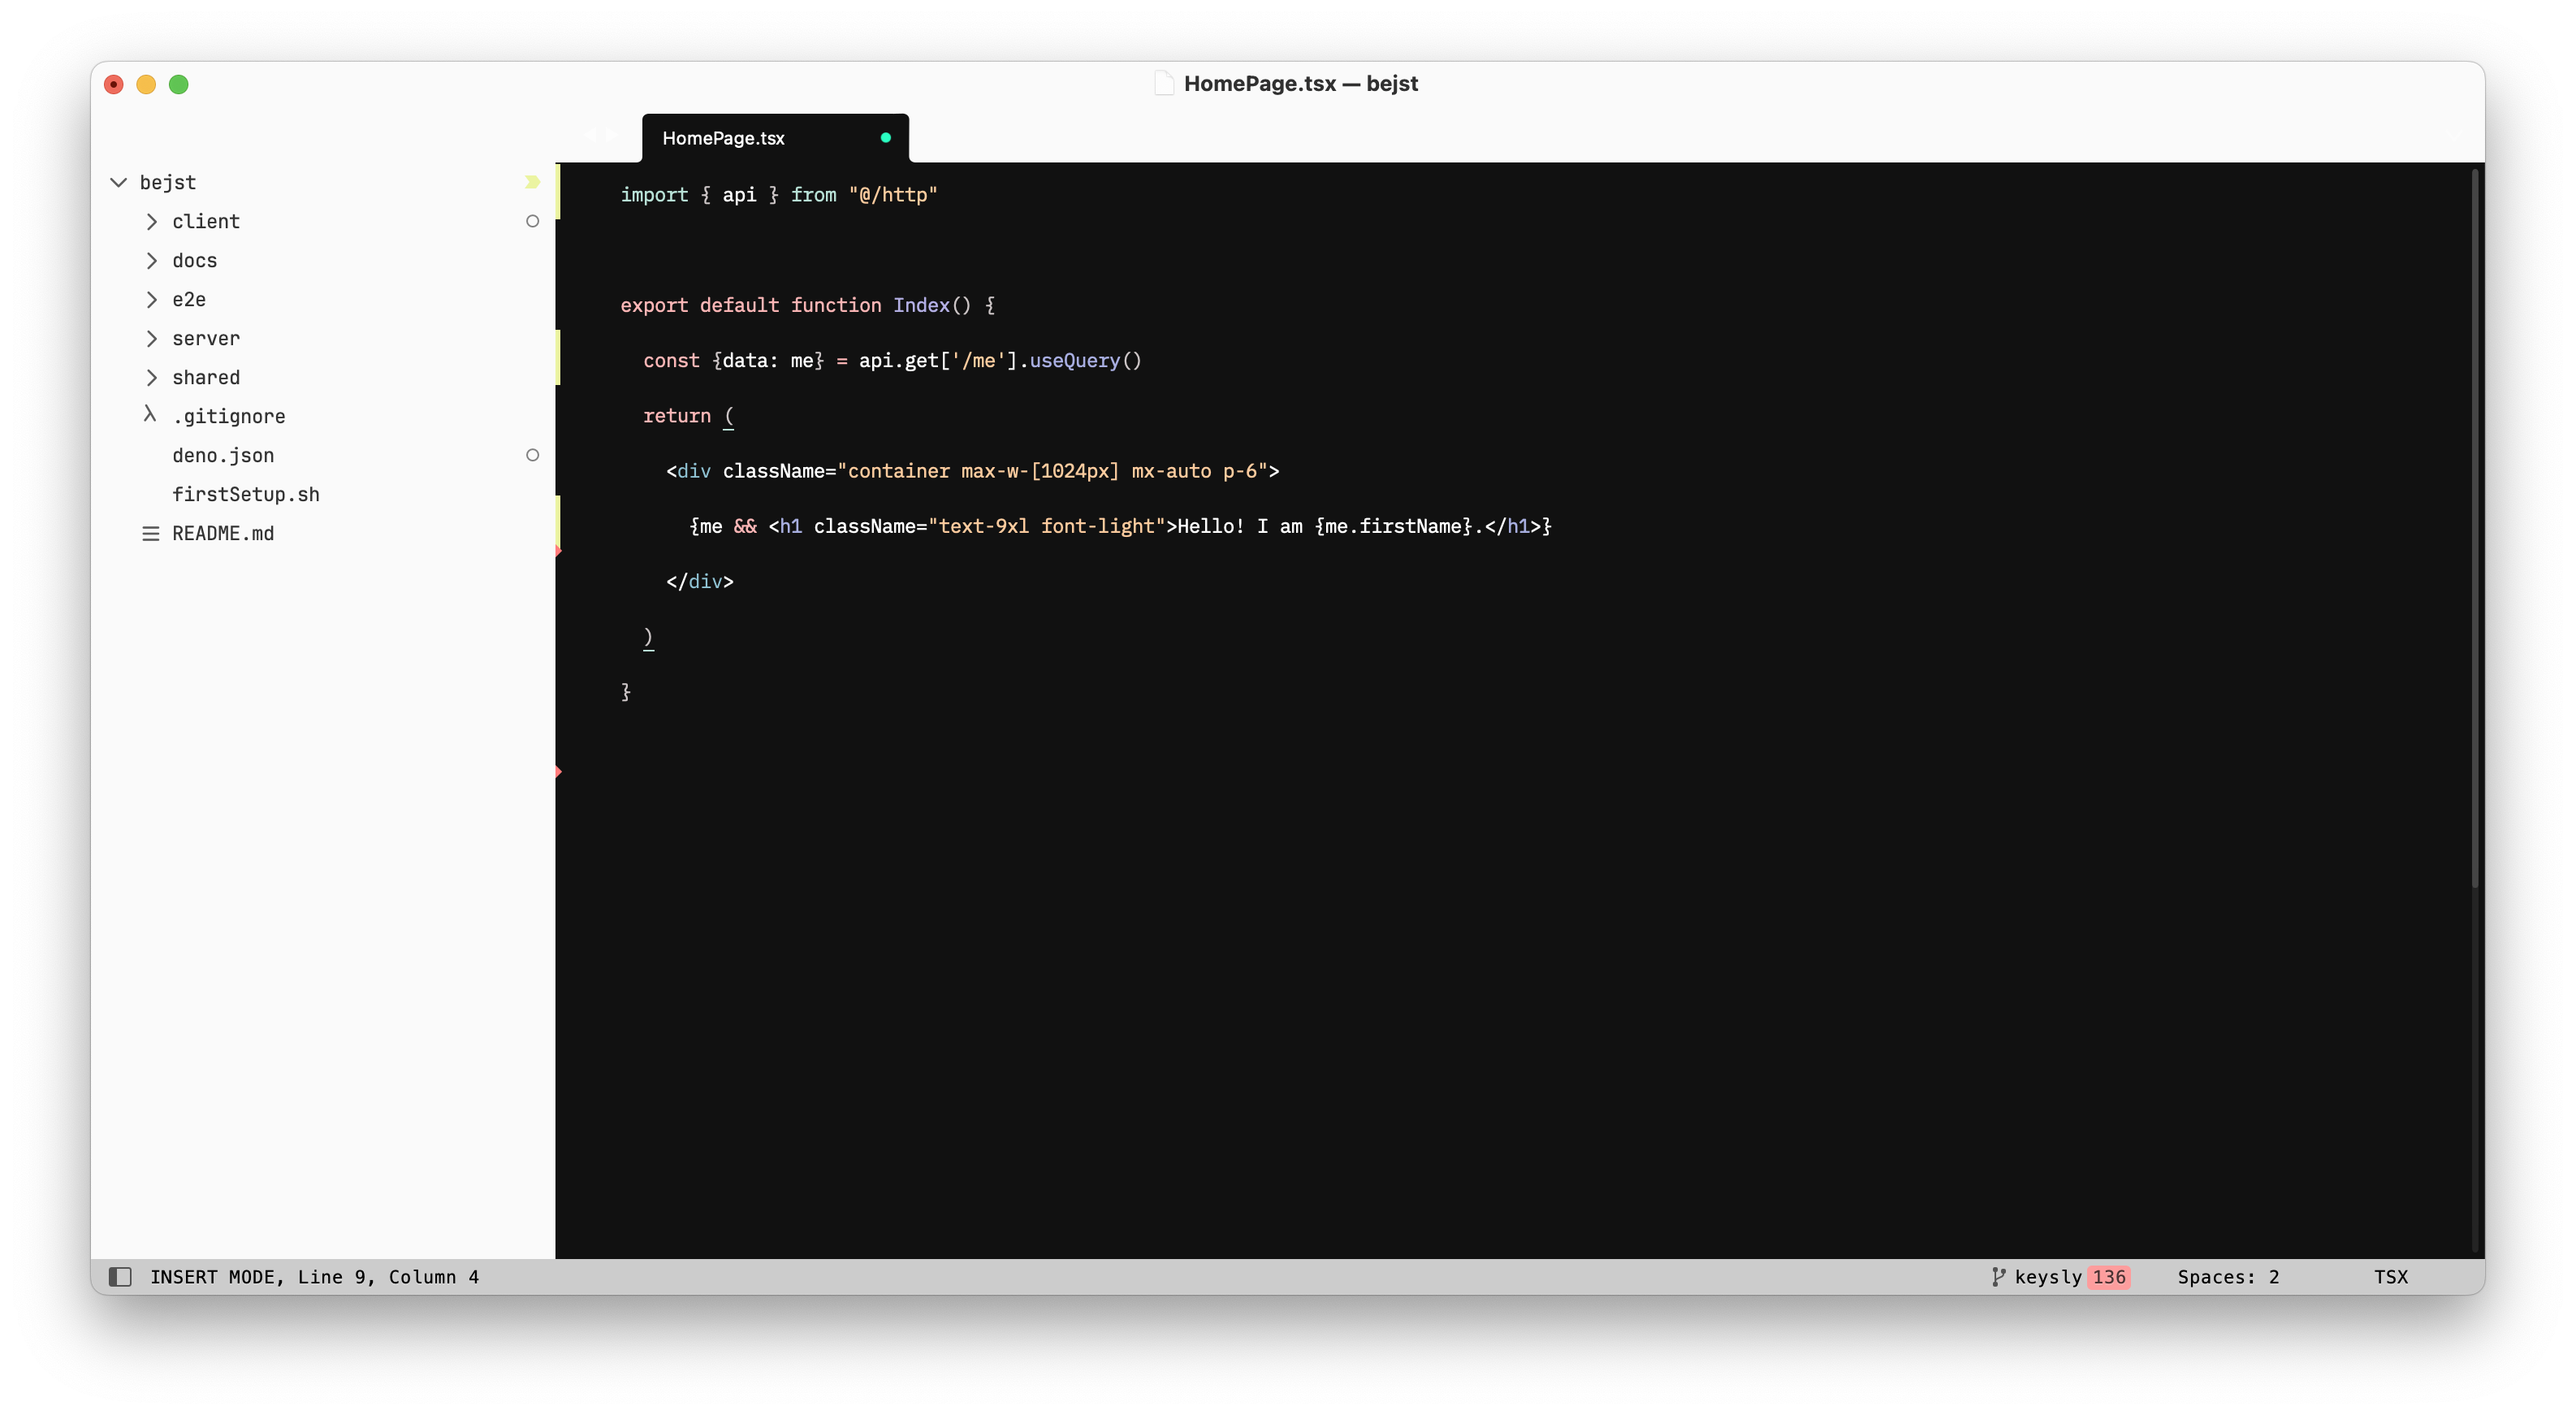Click the red 136 changes badge
Viewport: 2576px width, 1415px height.
[2108, 1277]
